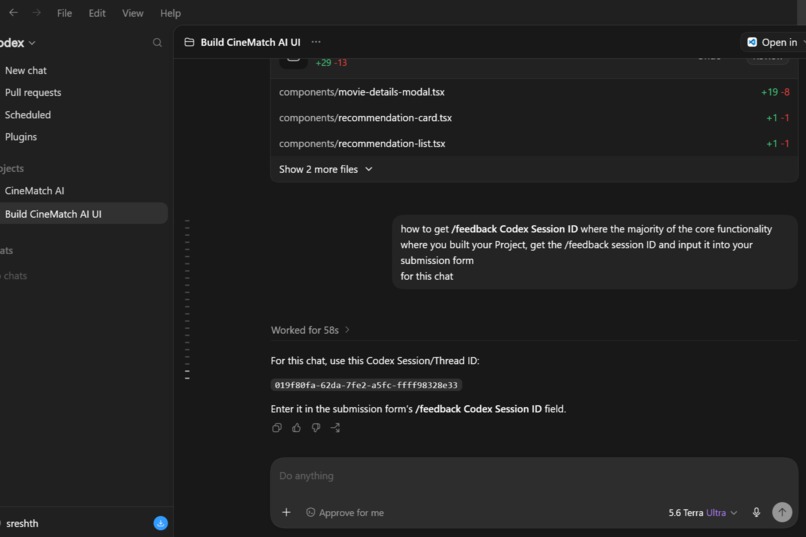Click the folder icon beside Build CineMatch AI UI
This screenshot has height=537, width=806.
(189, 42)
